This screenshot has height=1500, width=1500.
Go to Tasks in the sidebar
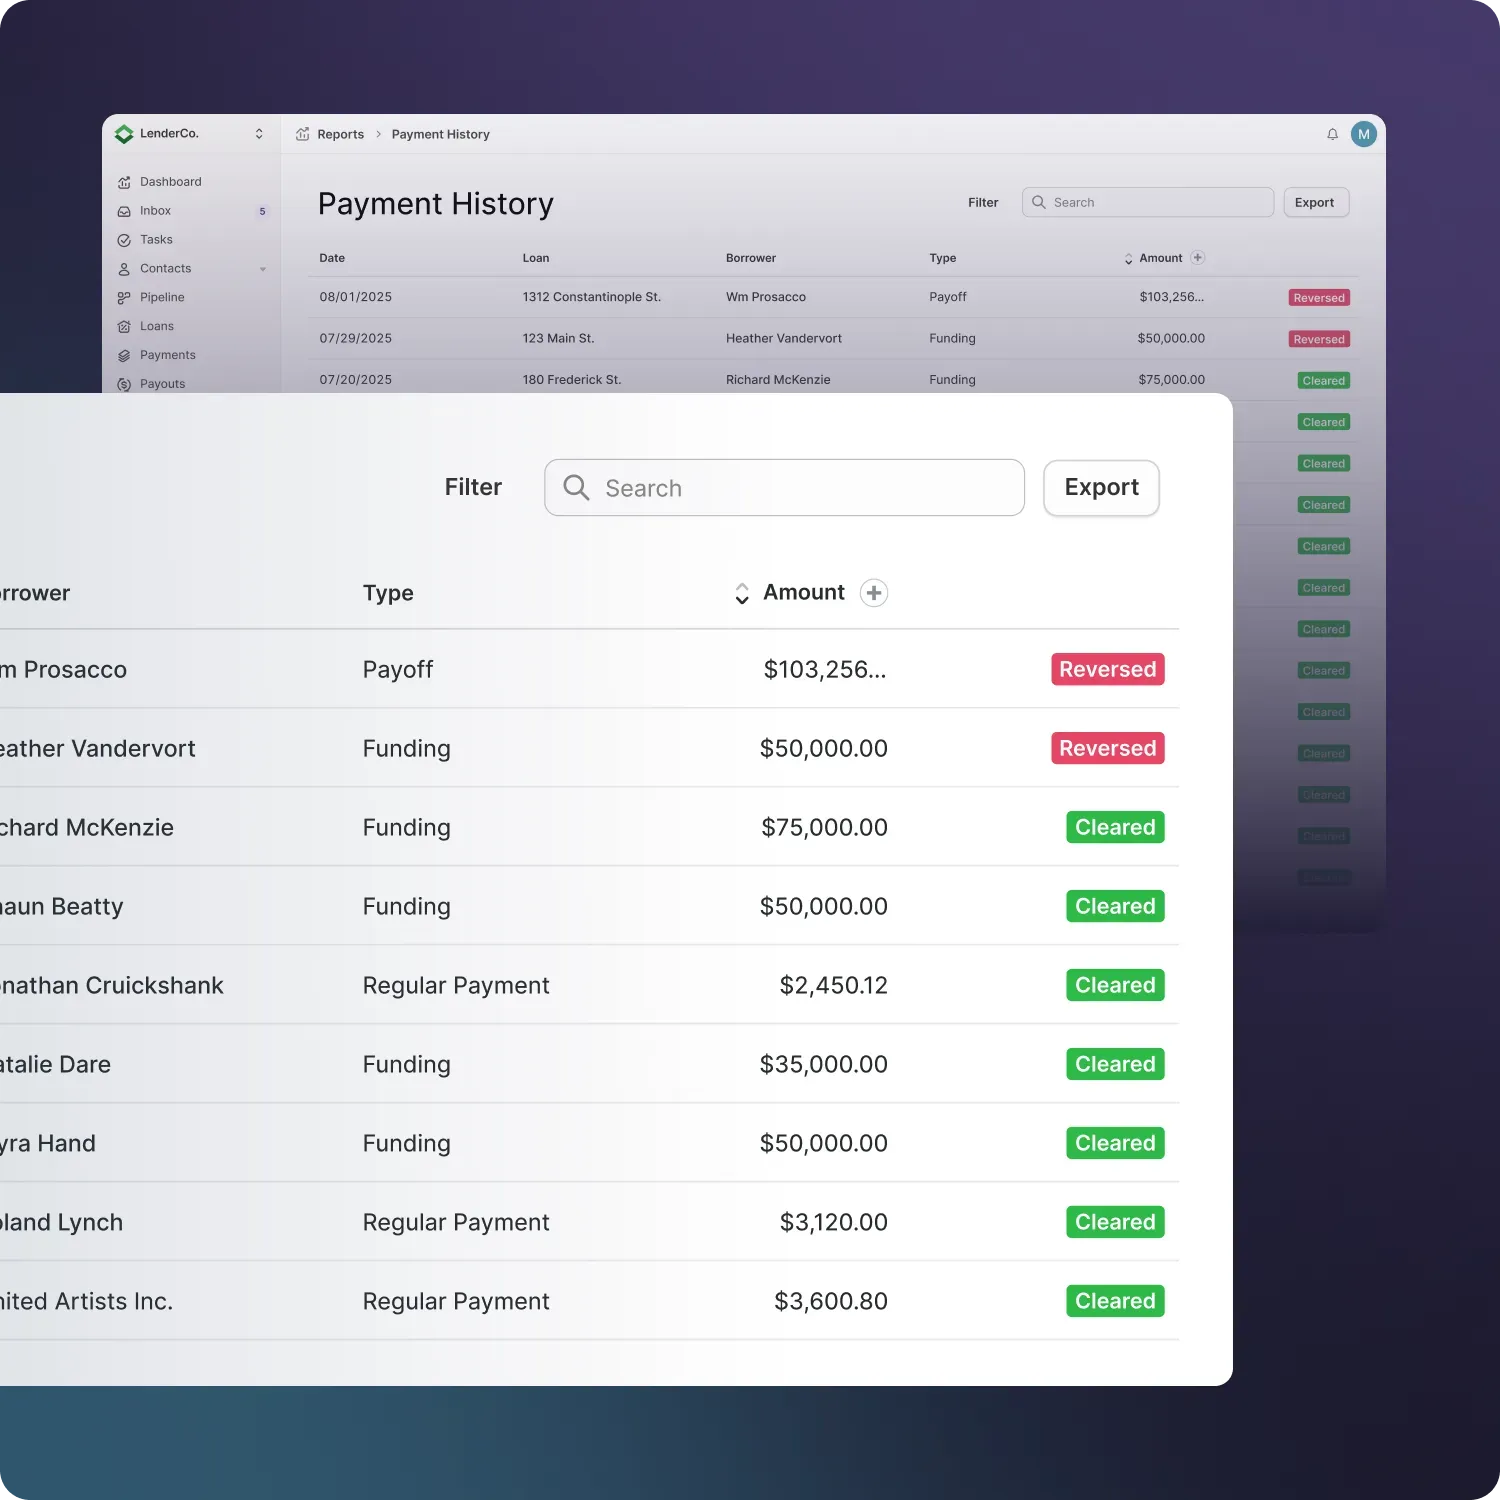tap(156, 240)
